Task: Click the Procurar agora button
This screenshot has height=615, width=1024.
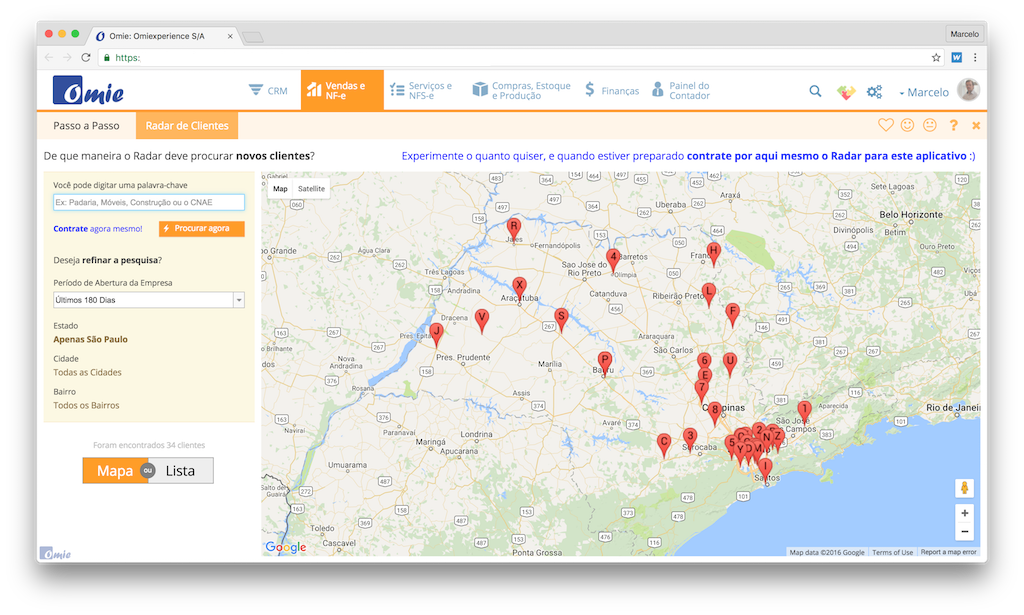Action: click(202, 229)
